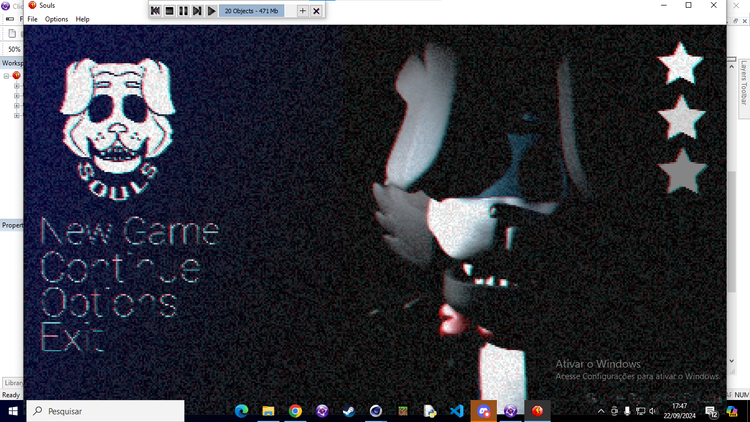The width and height of the screenshot is (750, 422).
Task: Open the Discord taskbar icon
Action: coord(484,411)
